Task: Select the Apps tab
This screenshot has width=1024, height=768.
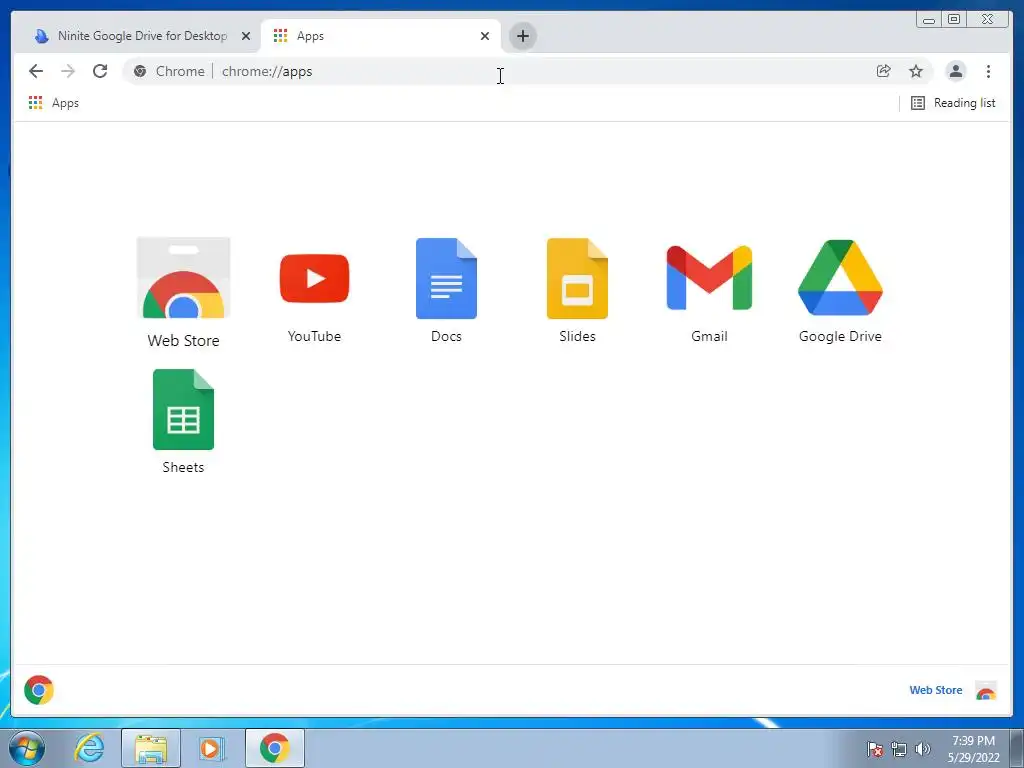Action: pos(381,36)
